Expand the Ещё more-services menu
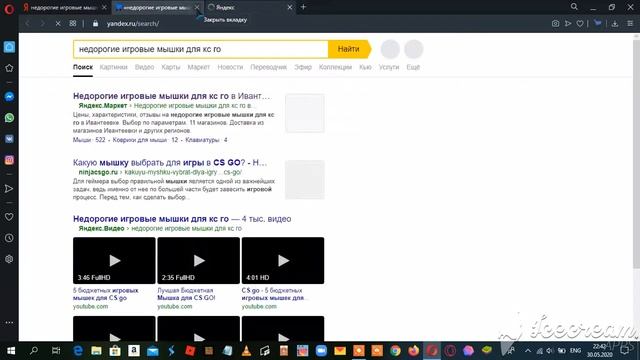 413,67
